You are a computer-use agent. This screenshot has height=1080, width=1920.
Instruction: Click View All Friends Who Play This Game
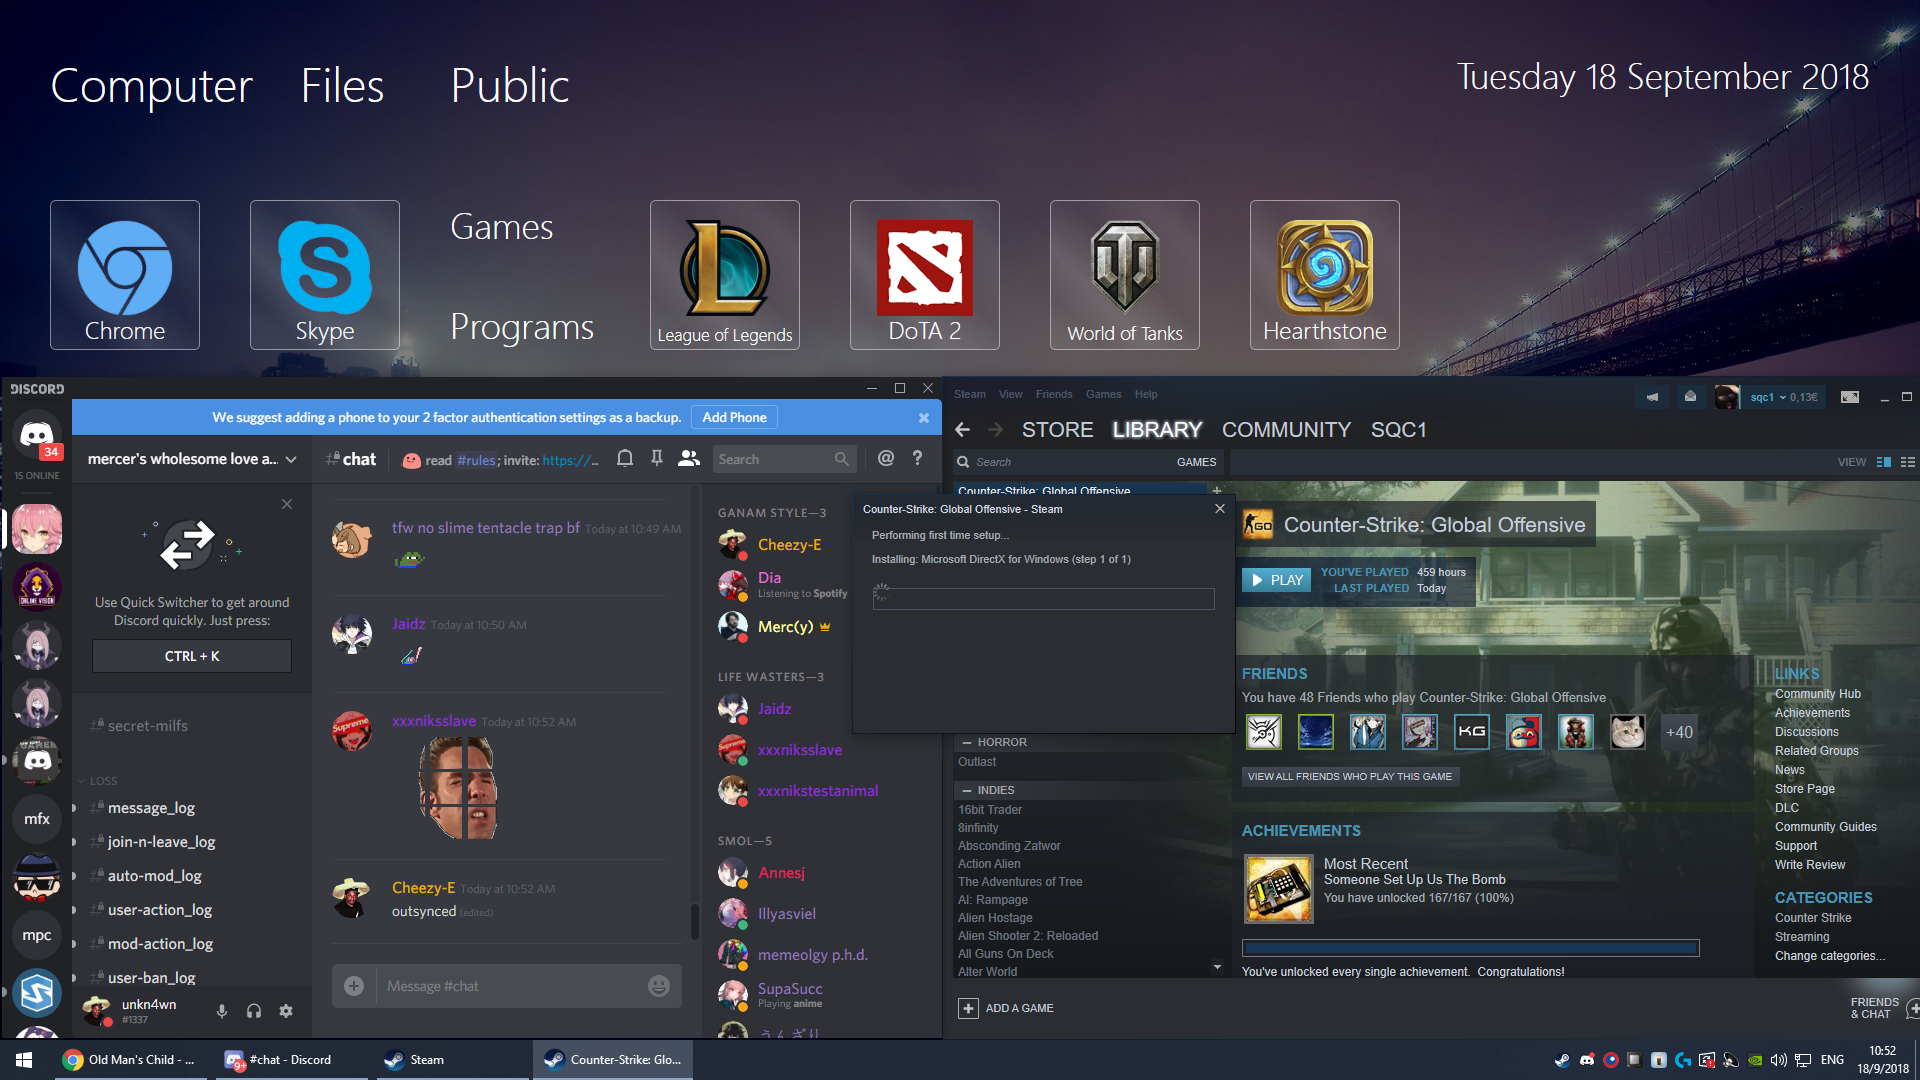click(1349, 777)
